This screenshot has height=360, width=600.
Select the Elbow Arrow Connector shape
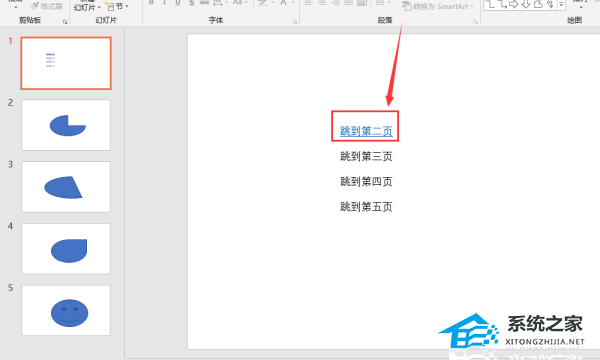click(502, 4)
